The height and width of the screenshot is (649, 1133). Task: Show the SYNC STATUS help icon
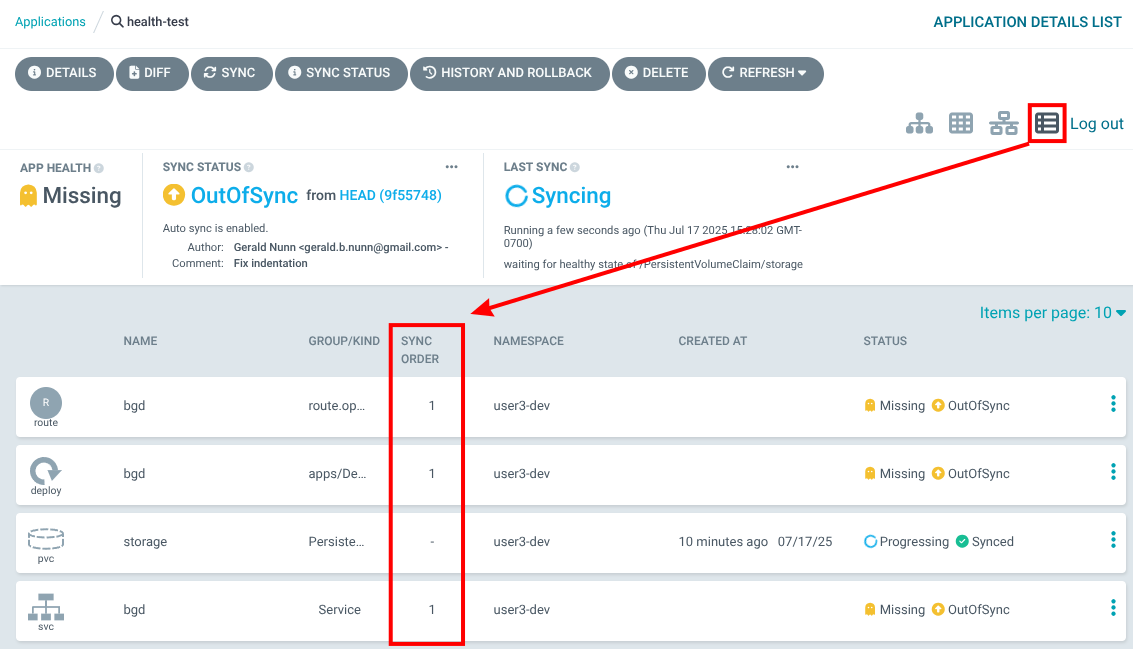249,168
